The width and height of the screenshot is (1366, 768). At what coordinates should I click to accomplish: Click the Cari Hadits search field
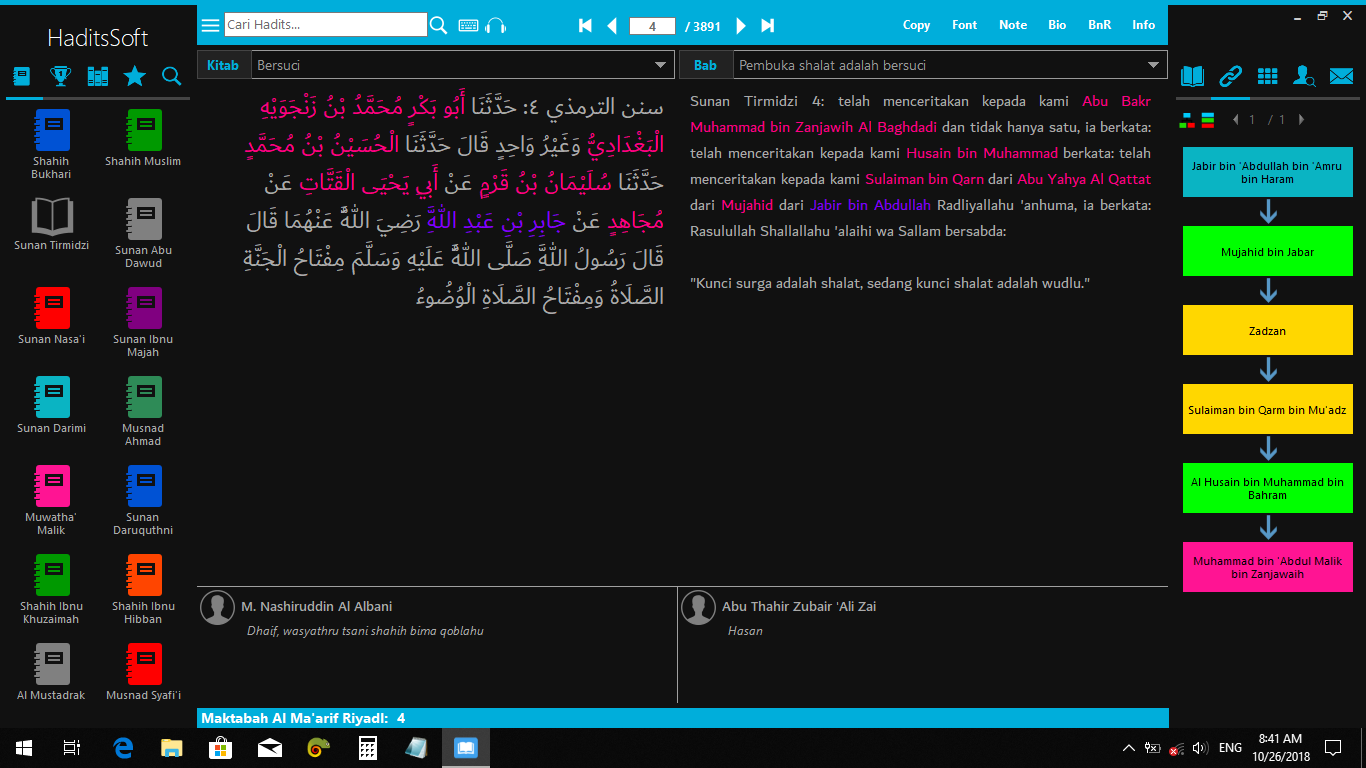326,25
